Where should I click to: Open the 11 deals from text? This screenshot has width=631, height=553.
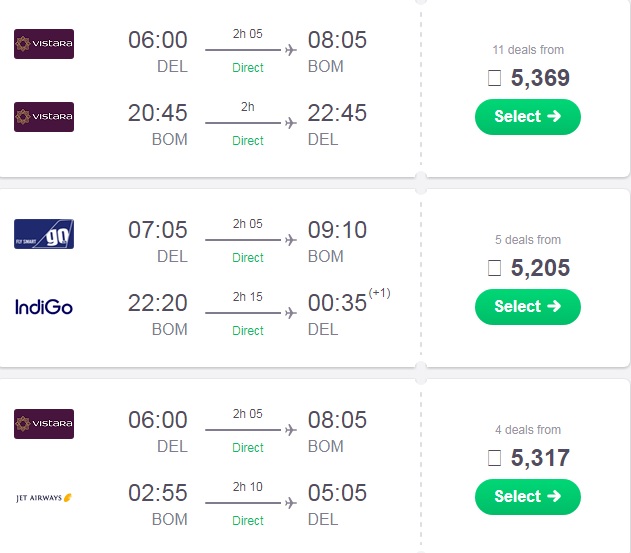pos(528,50)
